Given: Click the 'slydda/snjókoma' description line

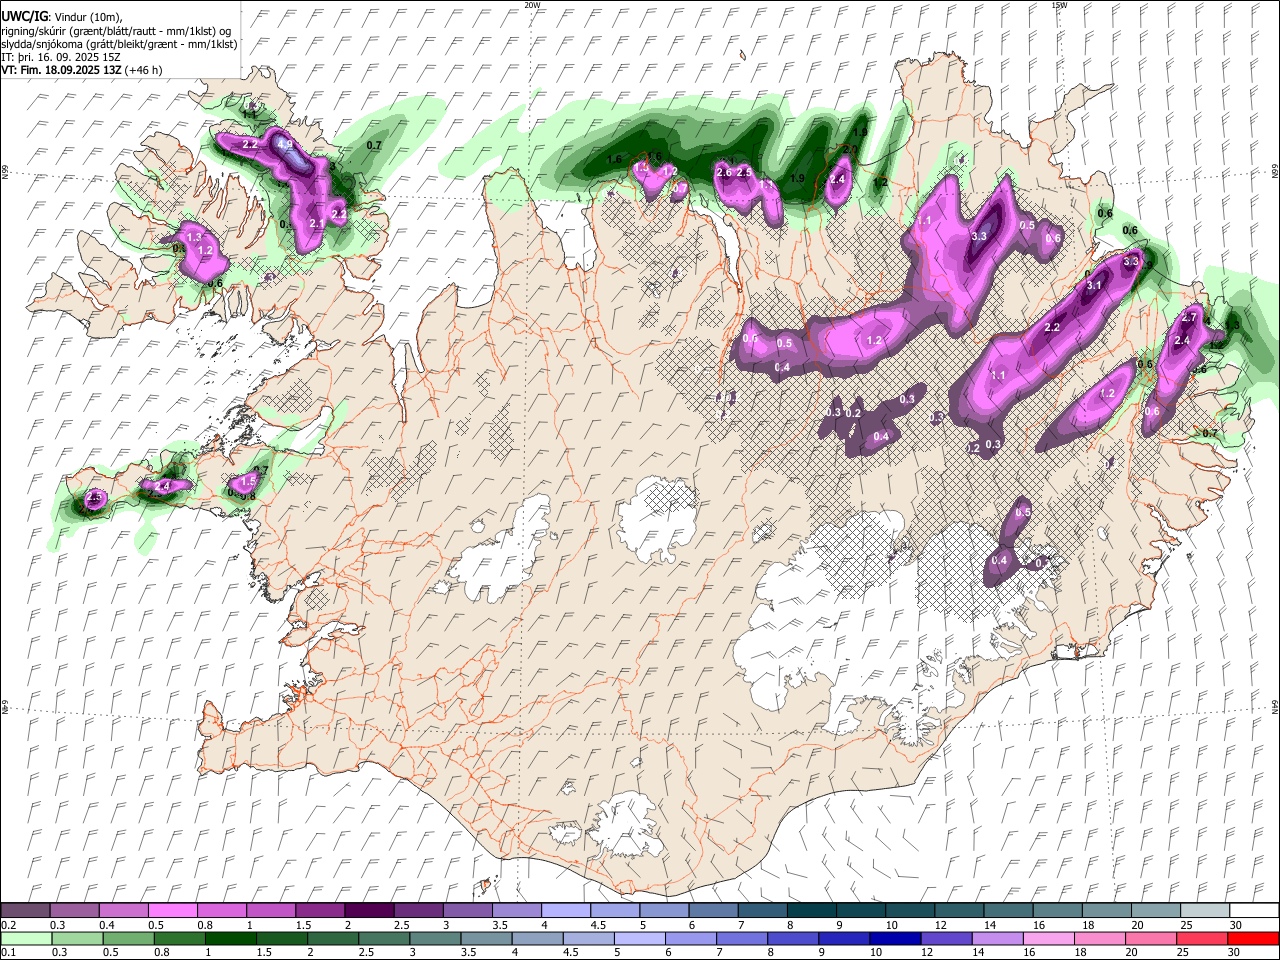Looking at the screenshot, I should (119, 44).
